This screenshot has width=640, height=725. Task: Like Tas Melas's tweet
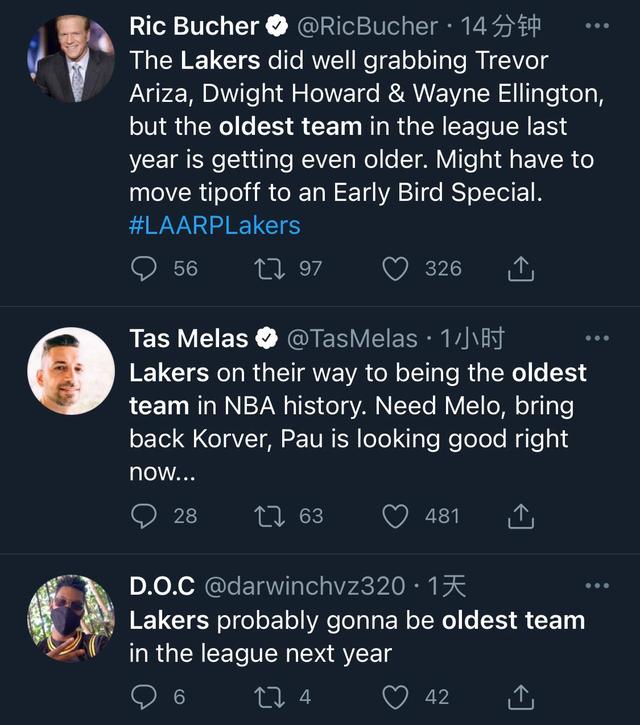pos(397,516)
